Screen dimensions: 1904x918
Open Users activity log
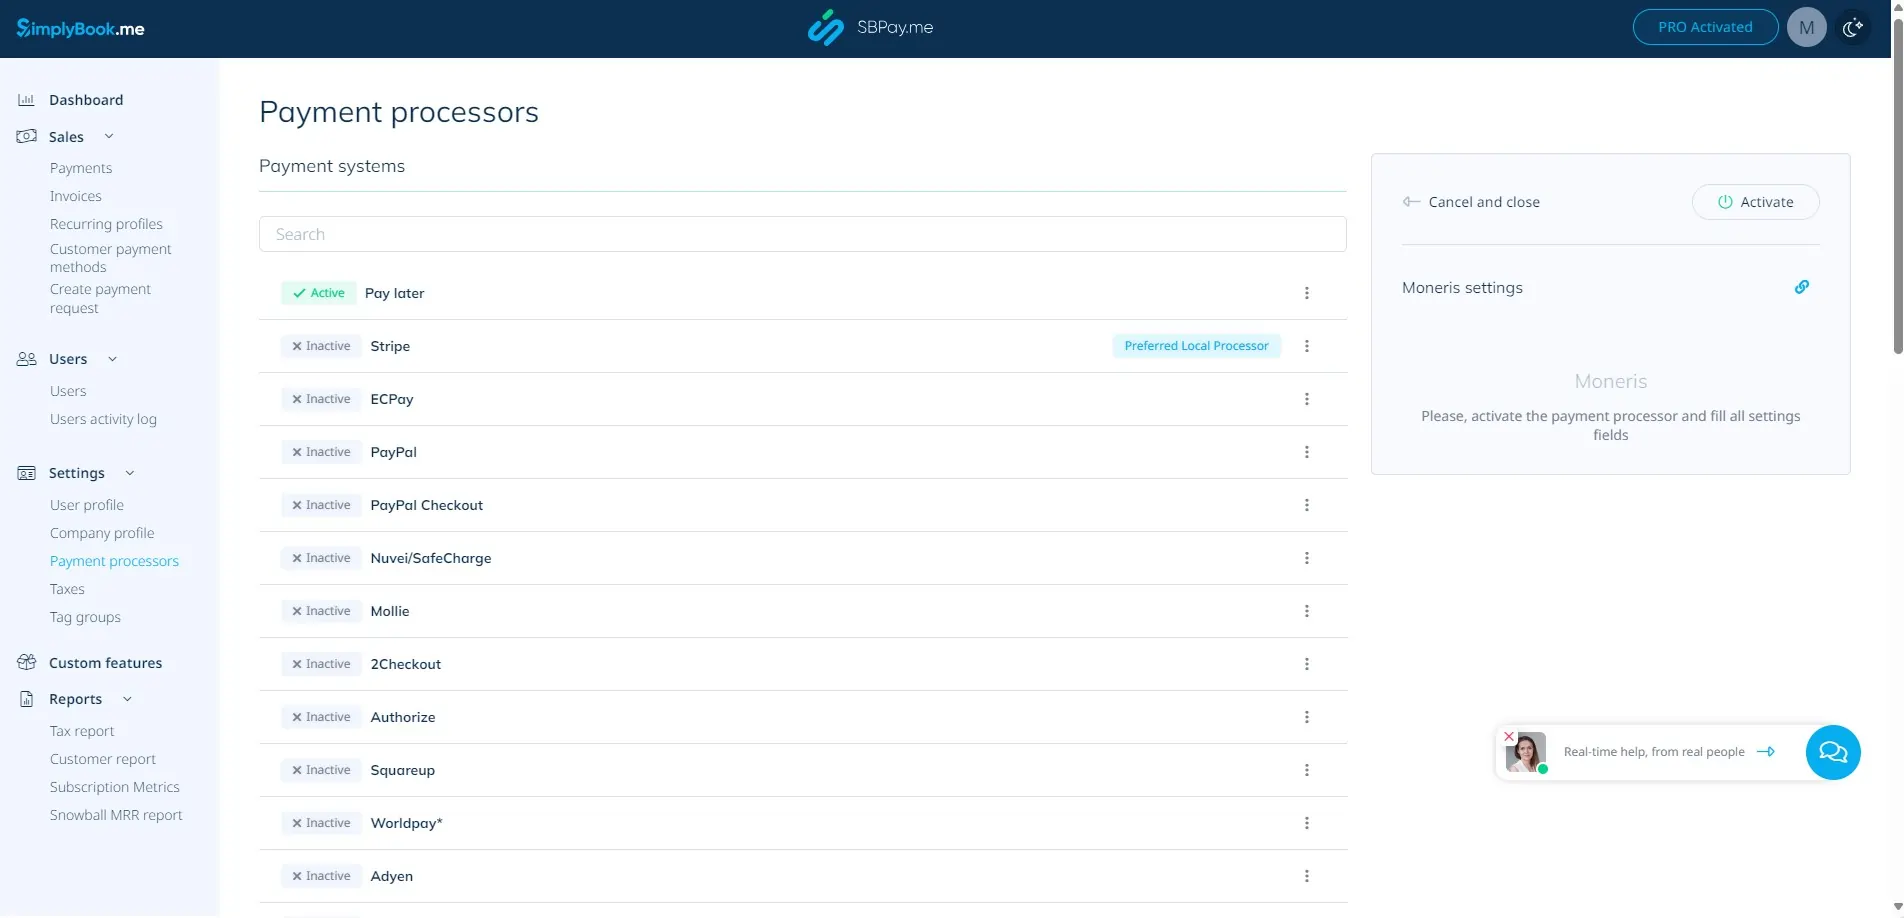[x=103, y=419]
